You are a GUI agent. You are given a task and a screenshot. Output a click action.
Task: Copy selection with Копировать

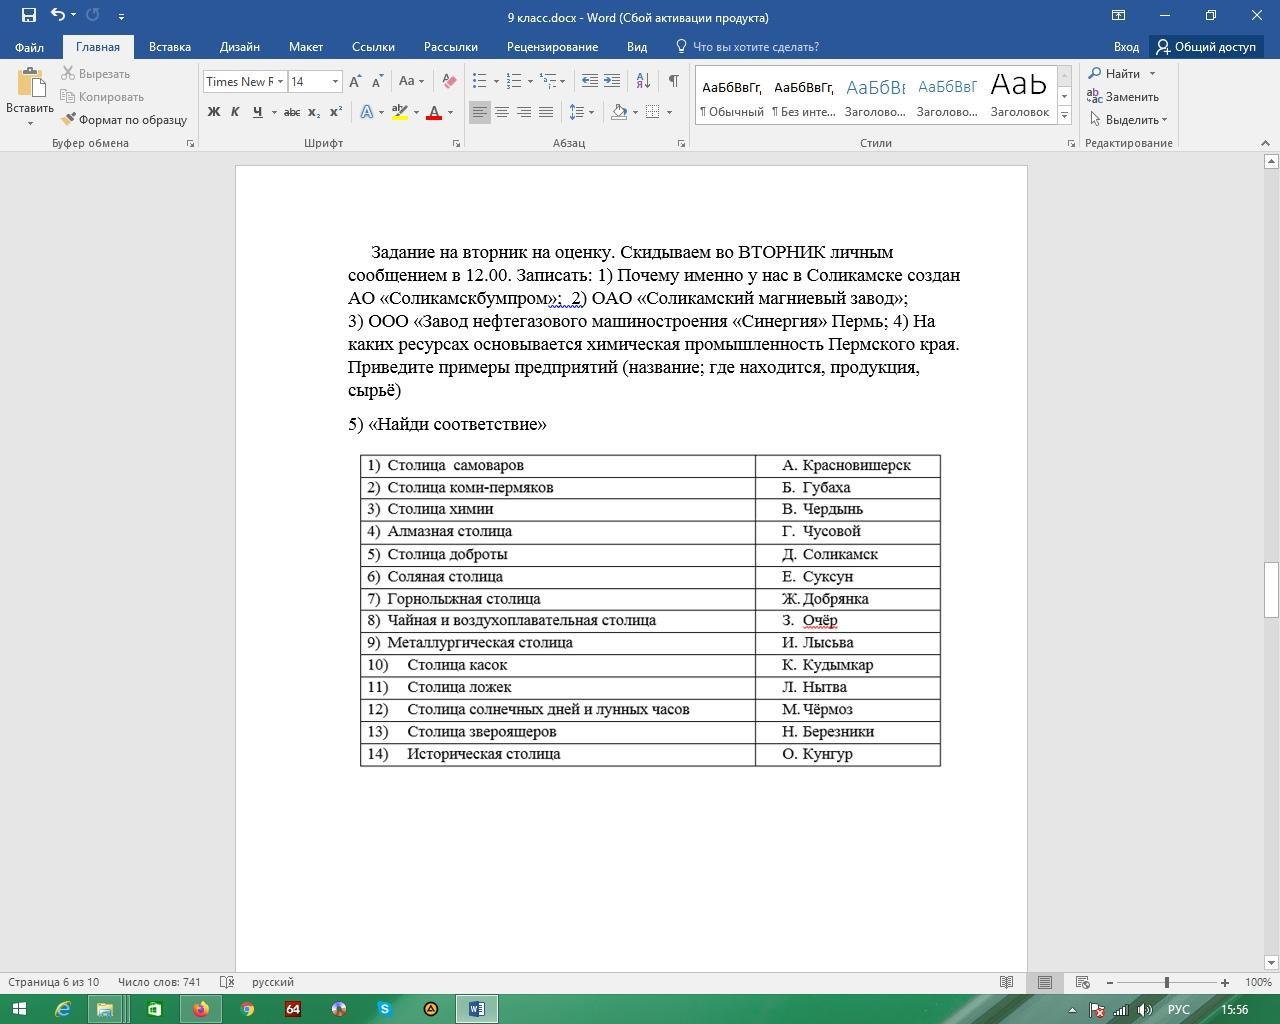(x=102, y=97)
